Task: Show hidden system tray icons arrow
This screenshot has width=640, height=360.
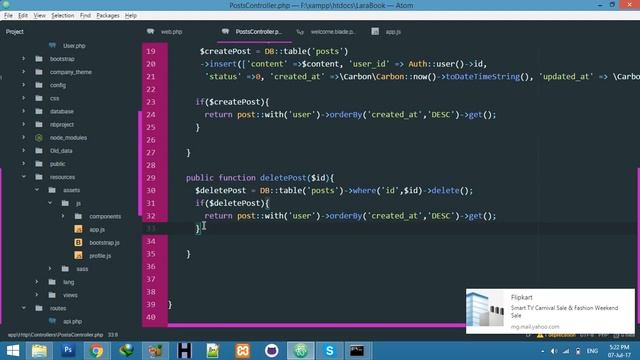Action: click(542, 351)
